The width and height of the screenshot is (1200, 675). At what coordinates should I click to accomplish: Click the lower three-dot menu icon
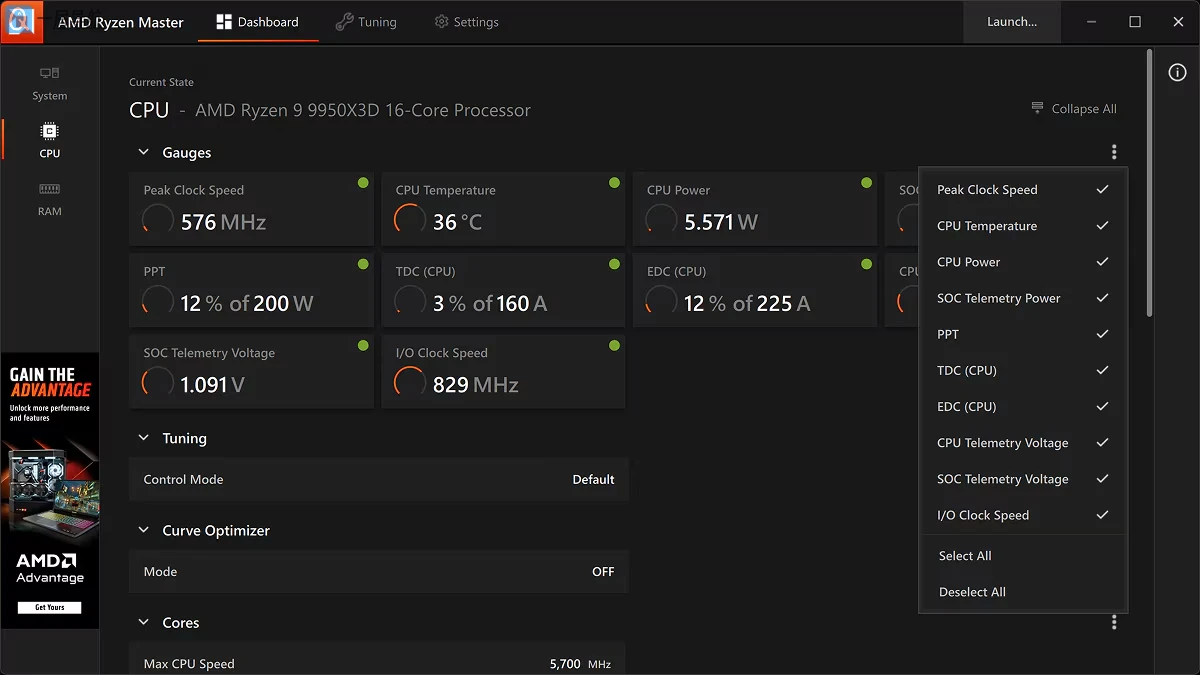(1114, 621)
